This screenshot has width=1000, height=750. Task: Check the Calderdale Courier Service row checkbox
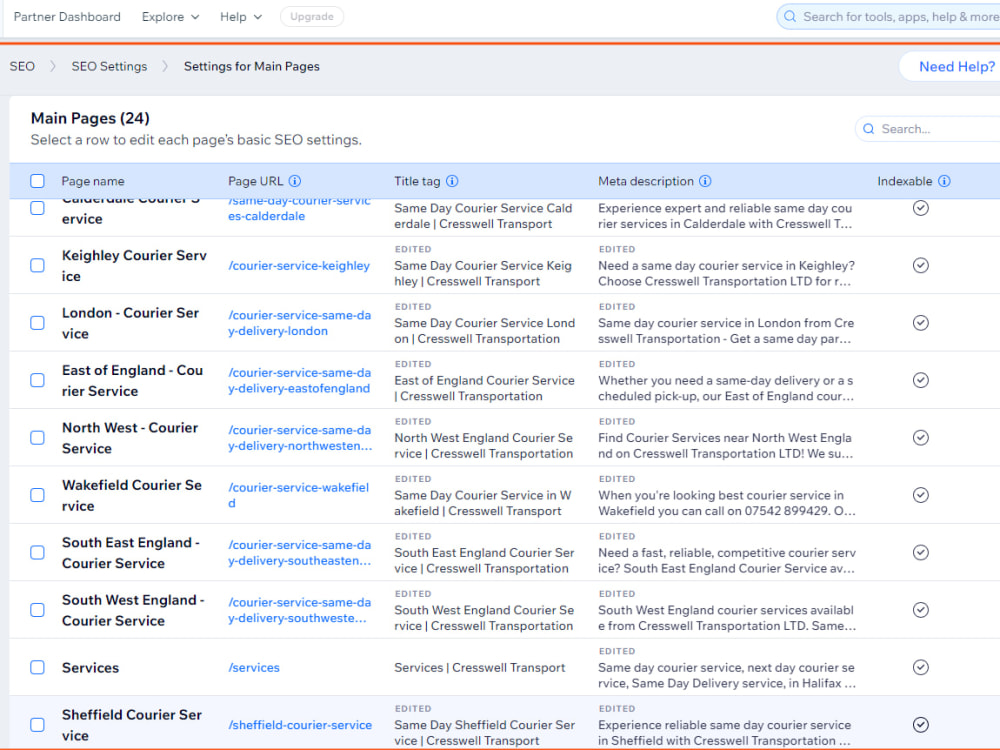(38, 208)
